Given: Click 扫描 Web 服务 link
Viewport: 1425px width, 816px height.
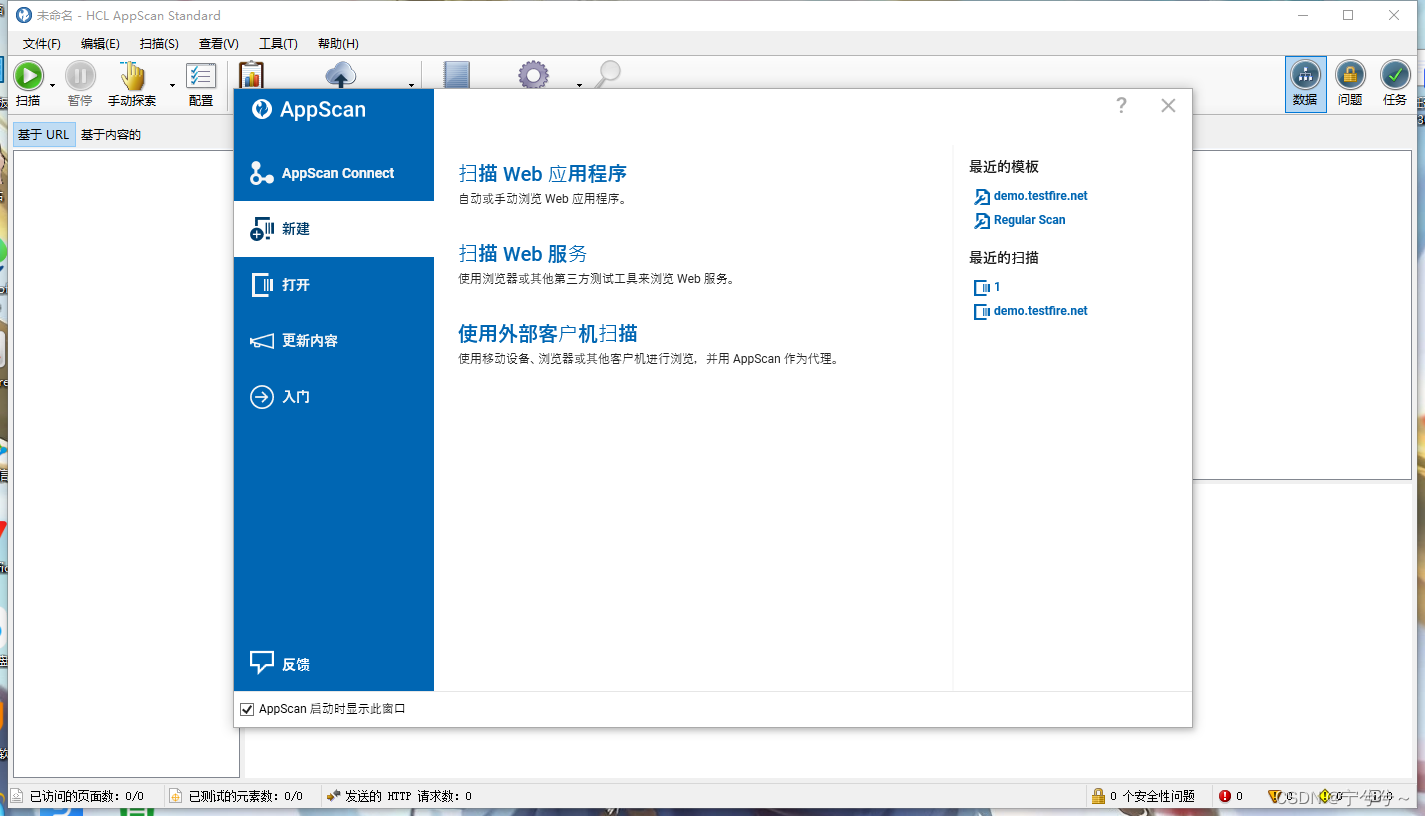Looking at the screenshot, I should (523, 254).
